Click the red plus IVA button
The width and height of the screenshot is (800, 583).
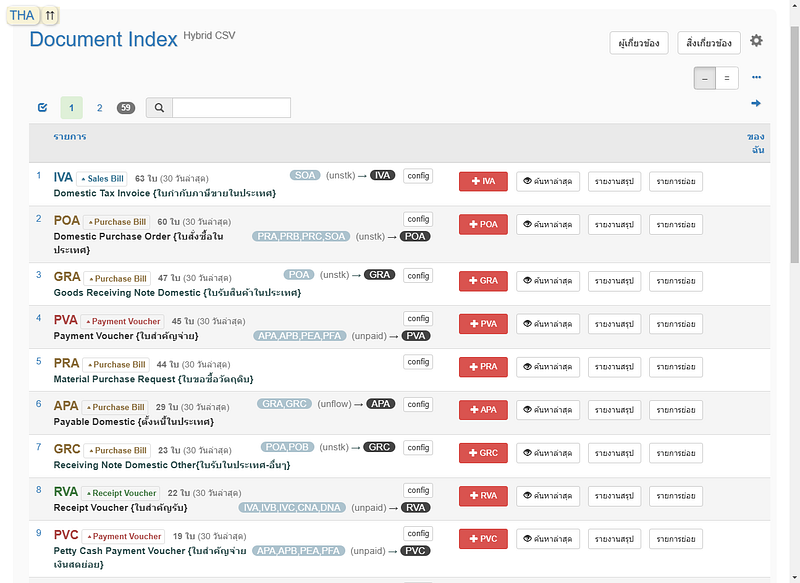[483, 181]
